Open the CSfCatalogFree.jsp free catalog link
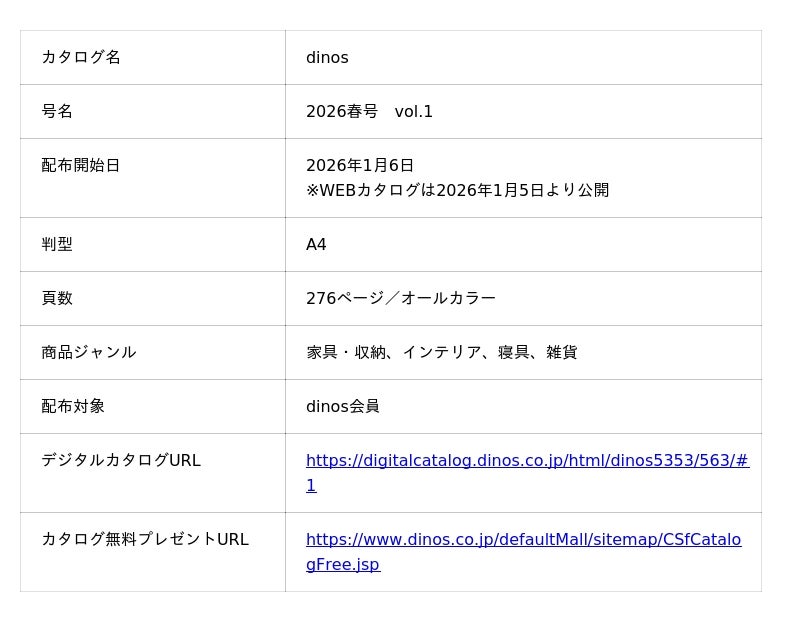The image size is (800, 622). (523, 540)
